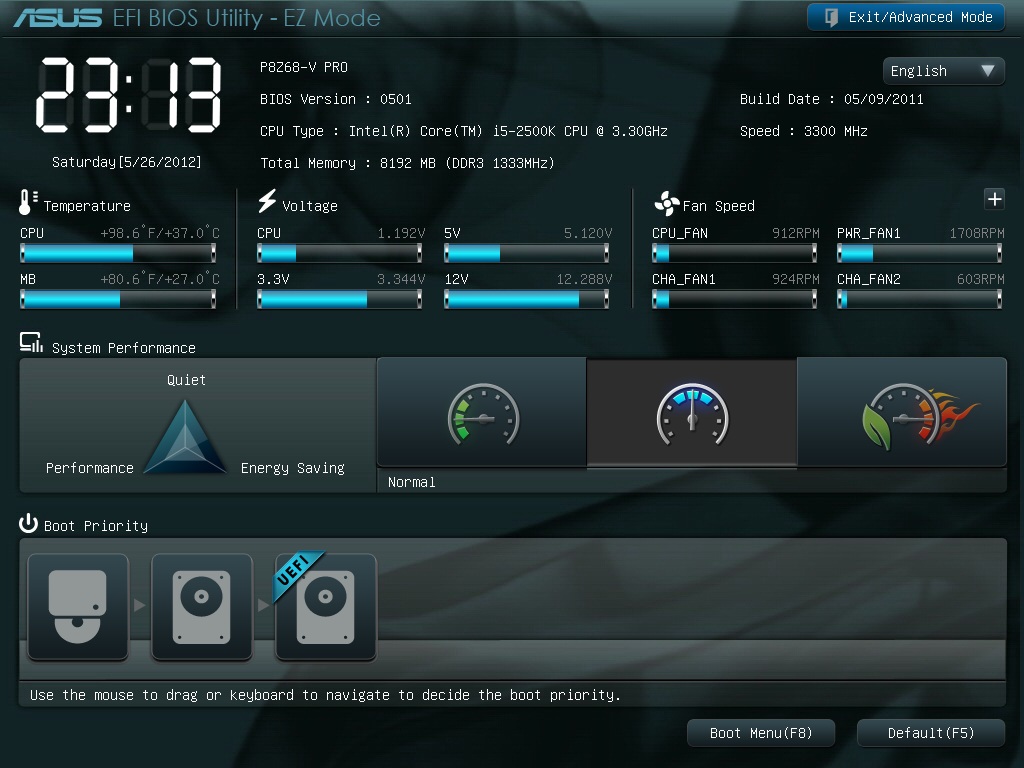Open Exit/Advanced Mode menu
The width and height of the screenshot is (1024, 768).
click(905, 17)
